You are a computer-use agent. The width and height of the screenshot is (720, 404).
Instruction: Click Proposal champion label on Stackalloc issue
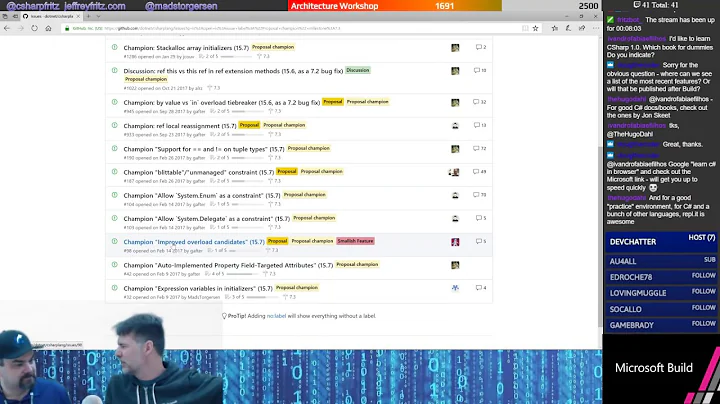point(273,47)
